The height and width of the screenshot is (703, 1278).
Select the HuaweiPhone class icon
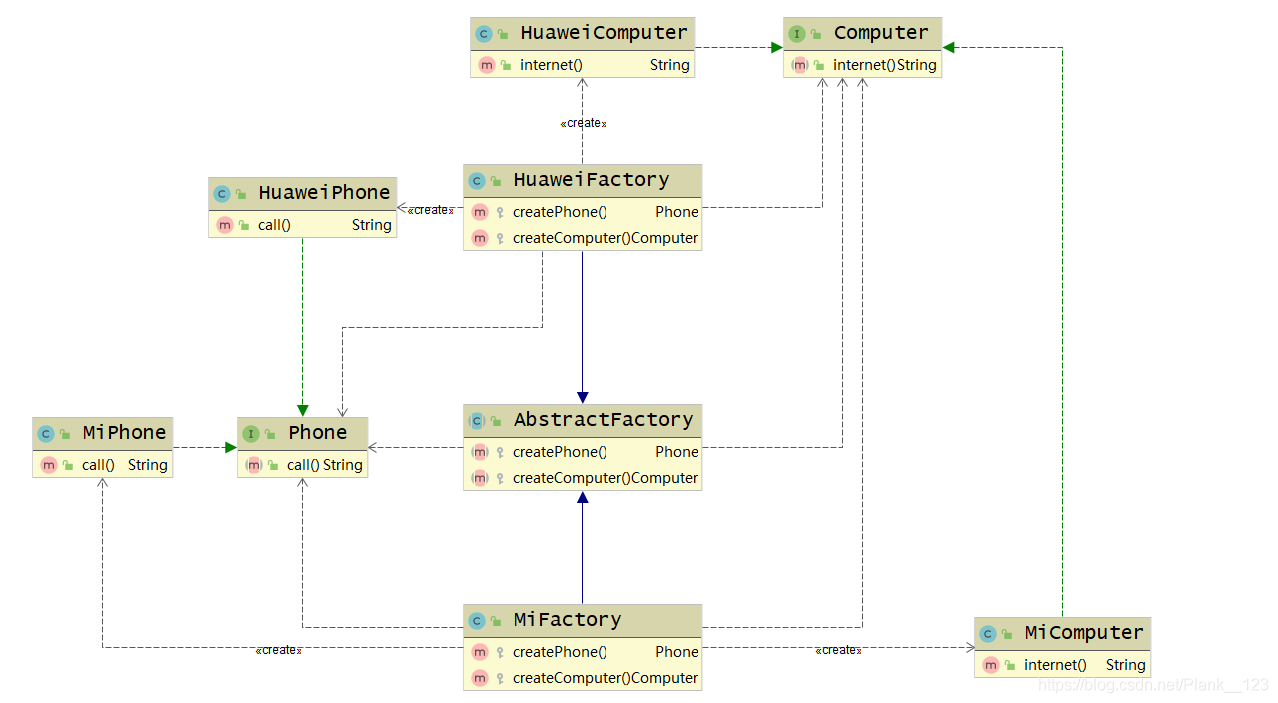coord(222,194)
